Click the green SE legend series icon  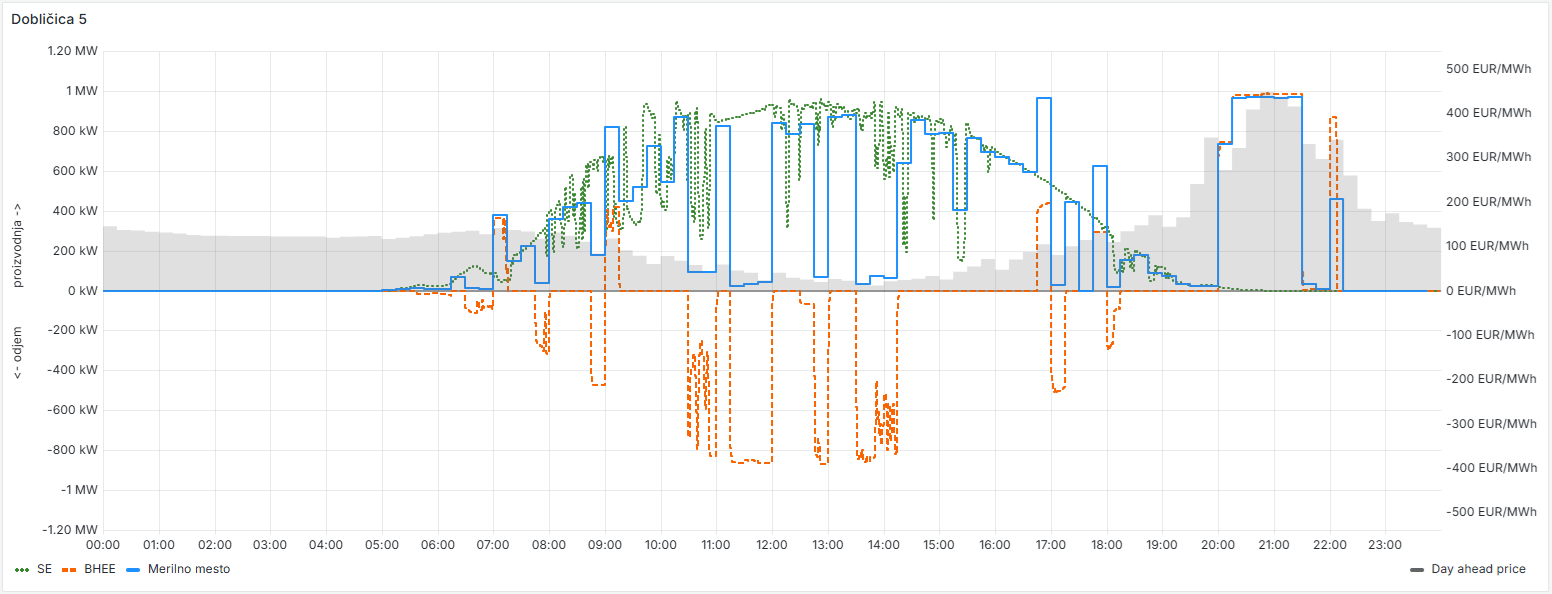click(22, 569)
